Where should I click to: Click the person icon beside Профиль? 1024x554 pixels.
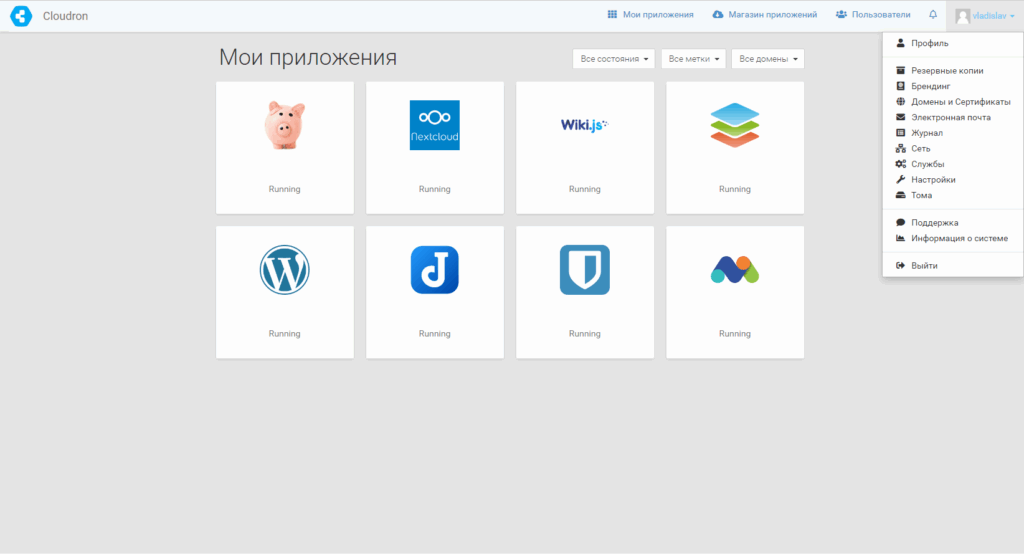901,43
